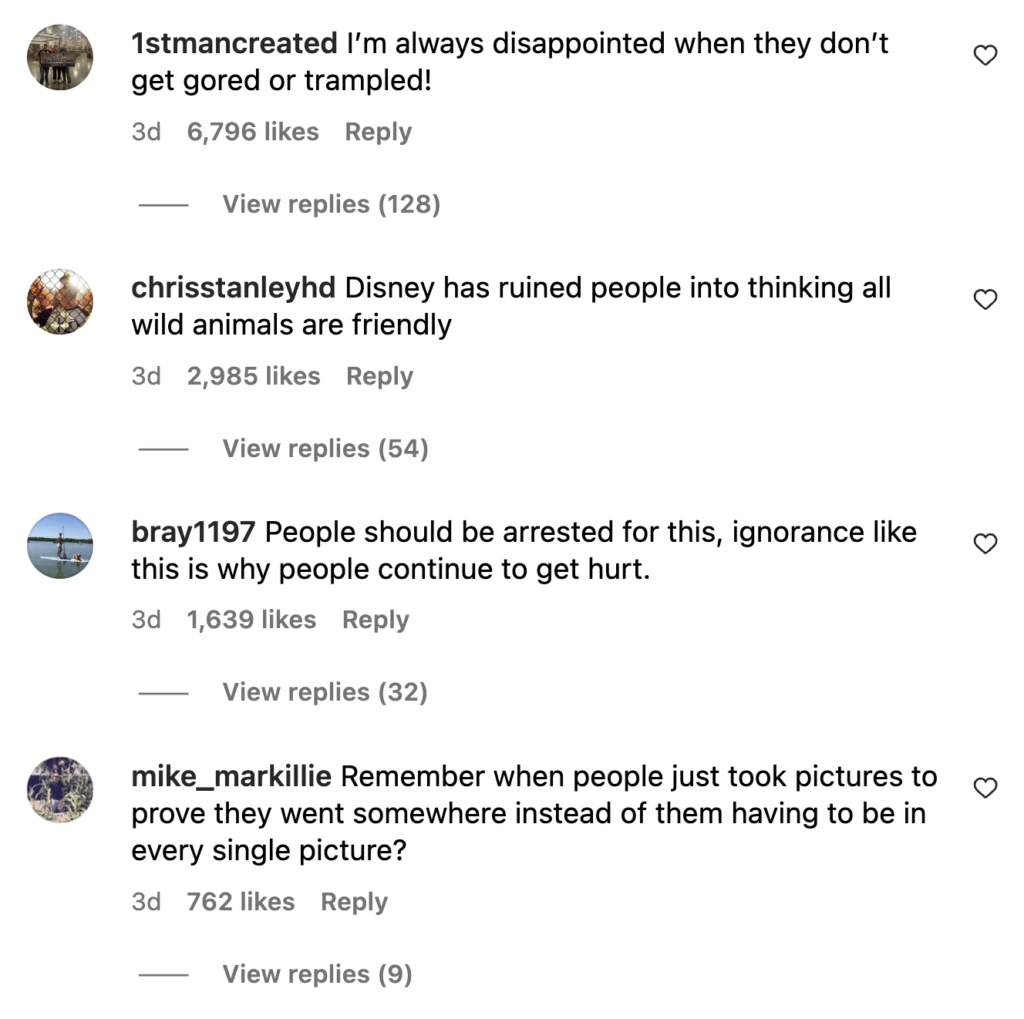The image size is (1024, 1019).
Task: View bray1197's profile photo
Action: tap(60, 545)
